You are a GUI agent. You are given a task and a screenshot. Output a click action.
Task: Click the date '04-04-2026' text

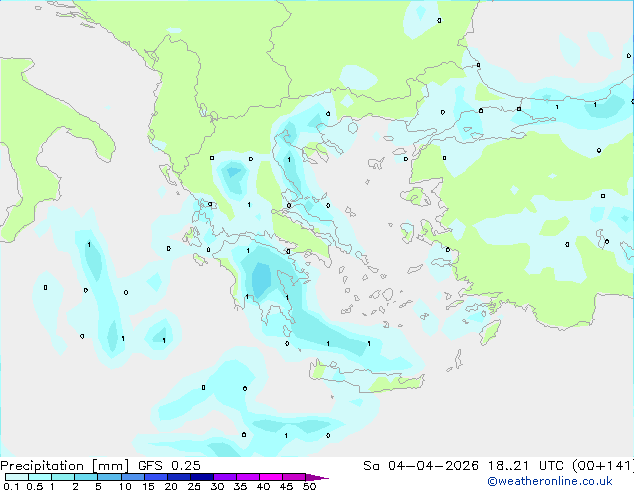point(433,466)
